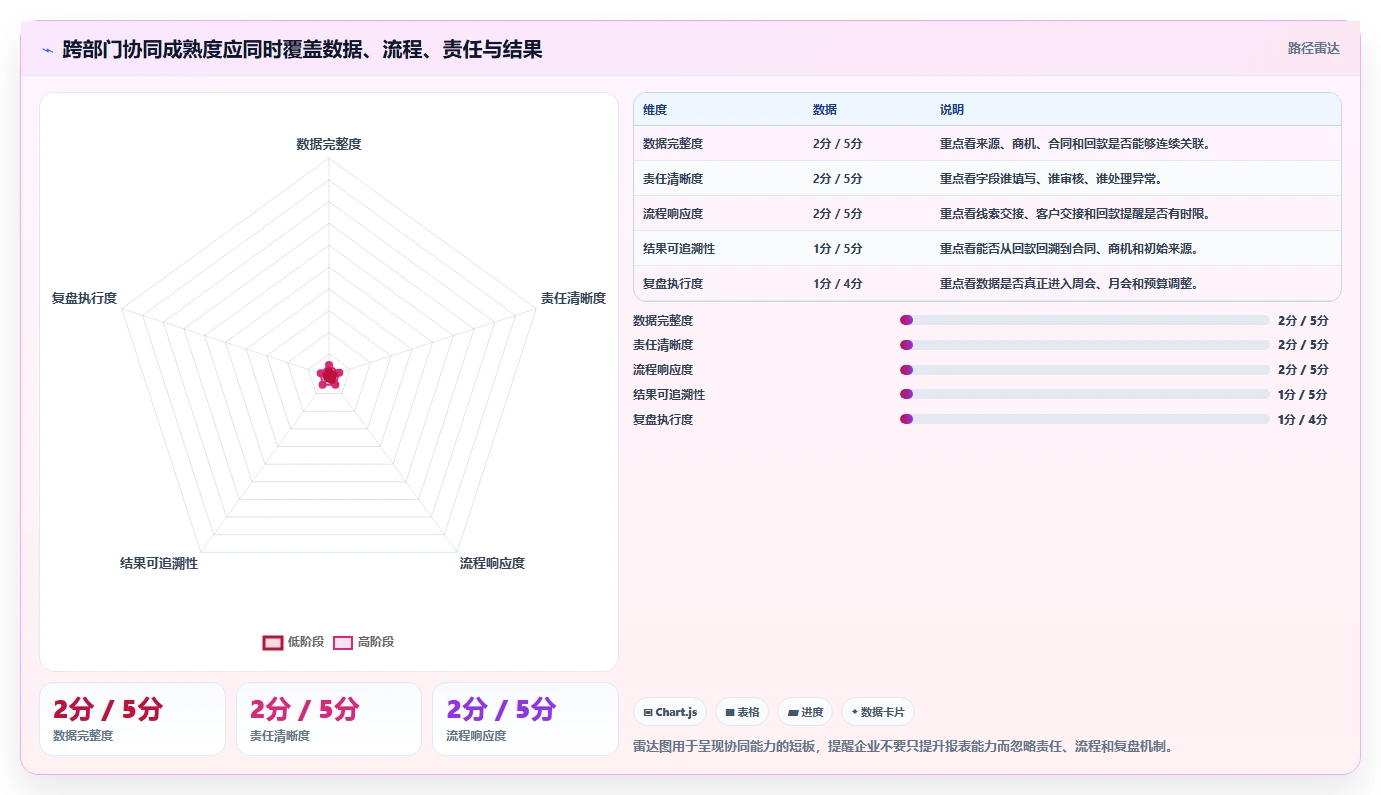Click the 1分 / 4分 table cell
This screenshot has height=795, width=1381.
tap(838, 284)
